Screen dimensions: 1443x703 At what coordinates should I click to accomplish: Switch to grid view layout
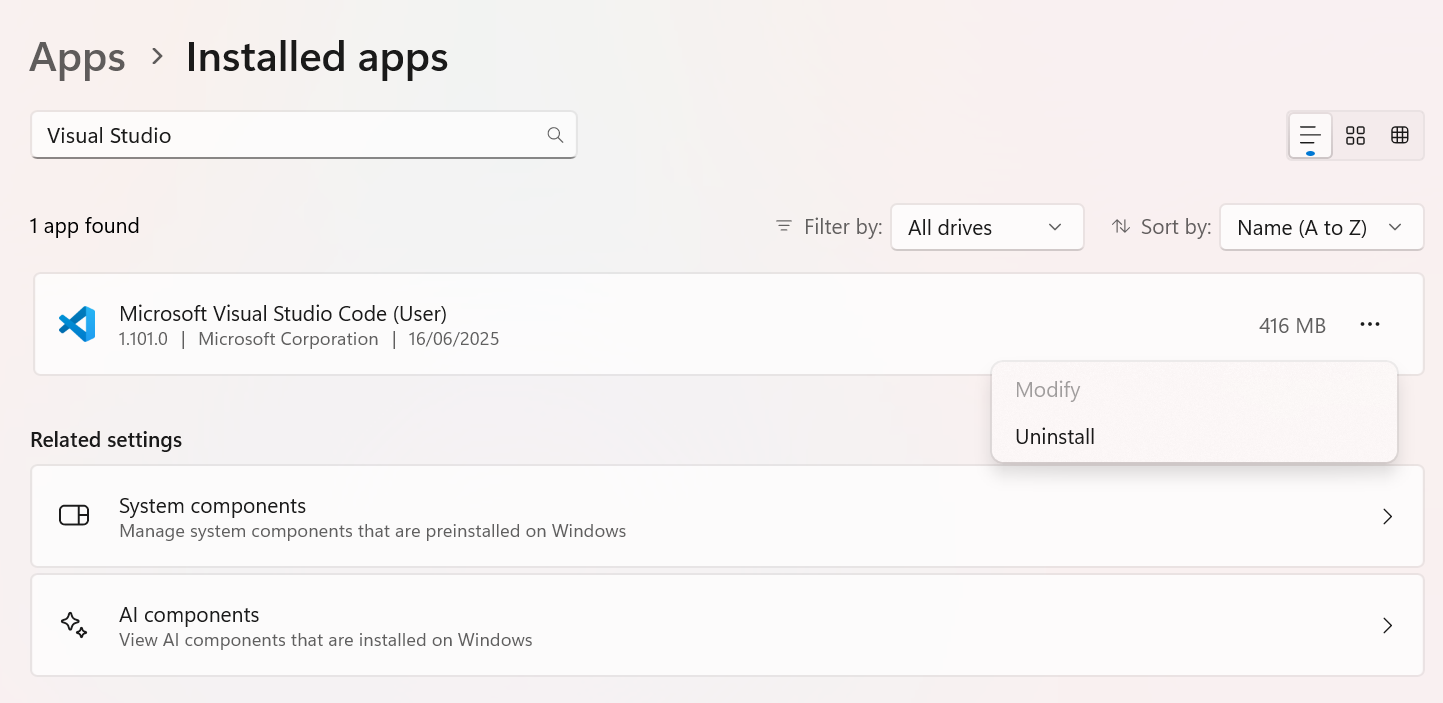click(1355, 135)
